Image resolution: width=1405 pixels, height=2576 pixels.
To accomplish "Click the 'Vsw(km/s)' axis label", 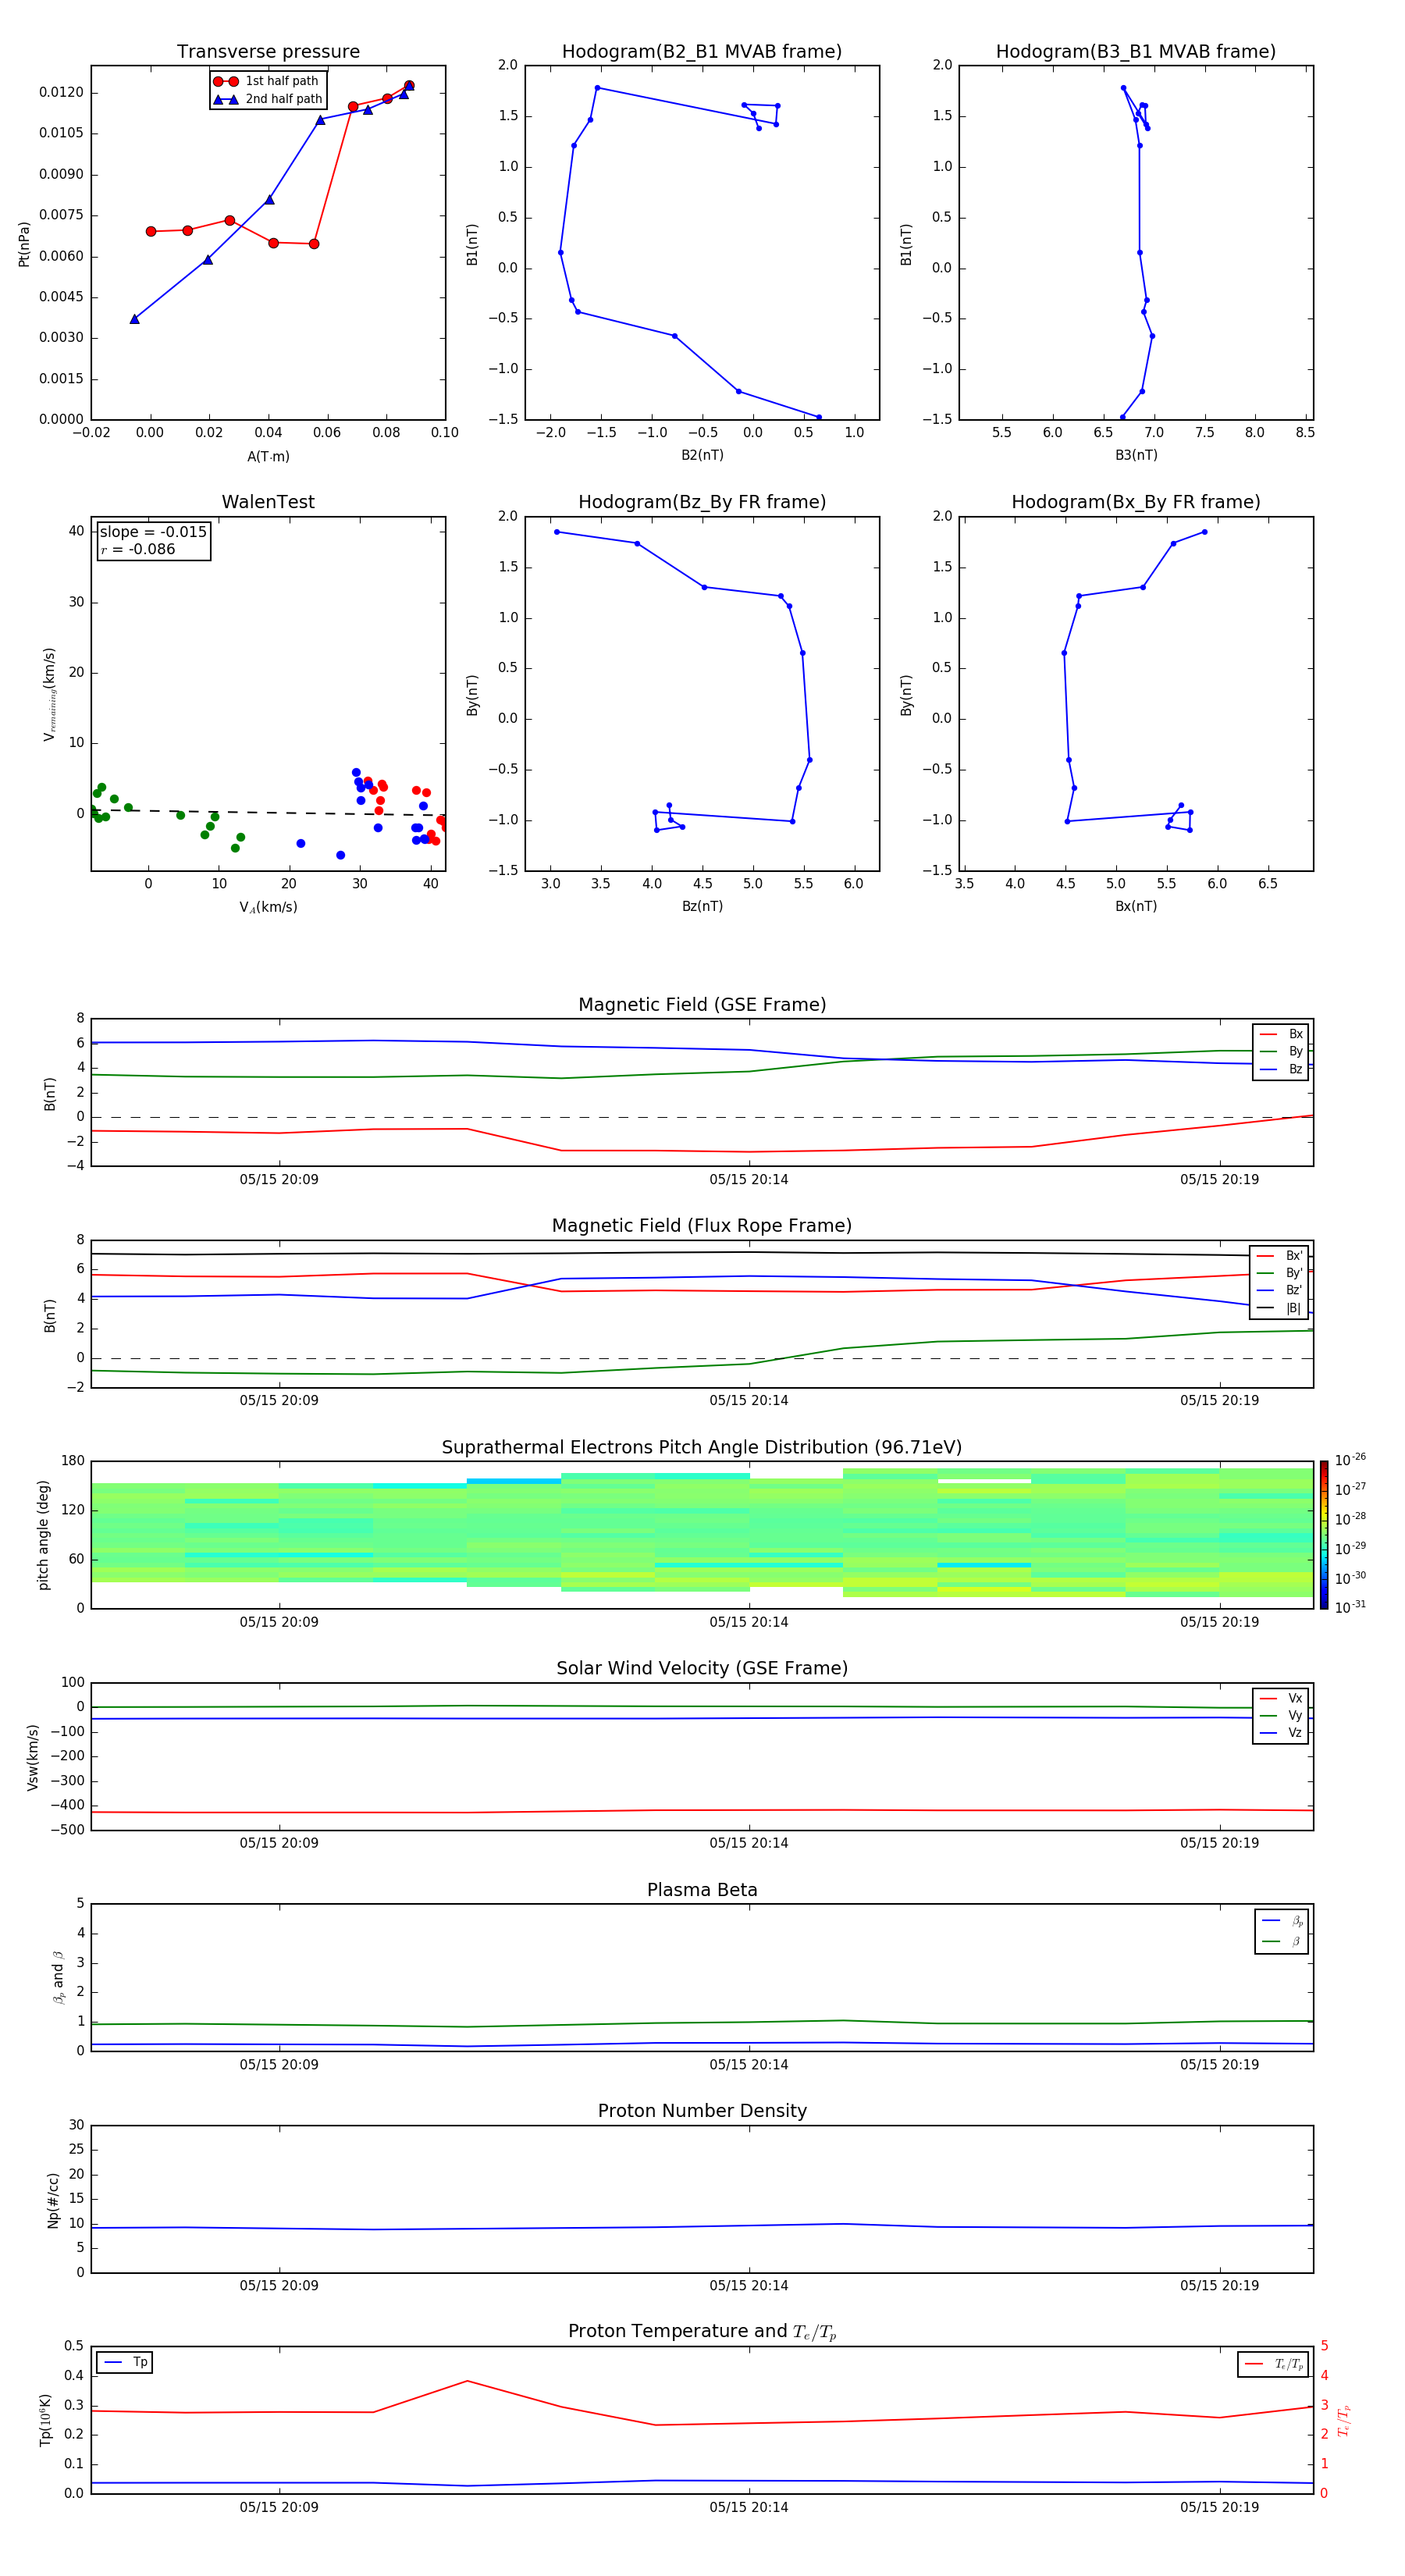I will tap(33, 1757).
